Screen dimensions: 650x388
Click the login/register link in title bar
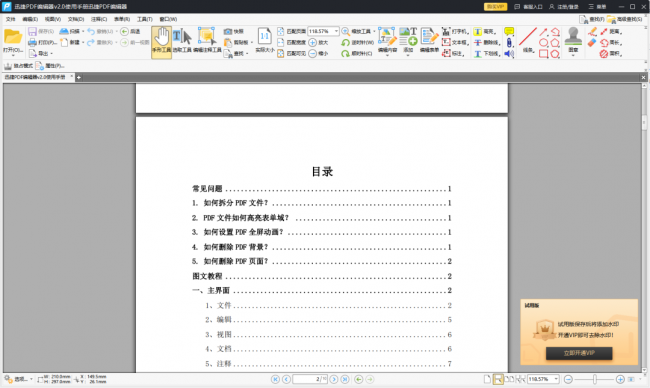[564, 7]
